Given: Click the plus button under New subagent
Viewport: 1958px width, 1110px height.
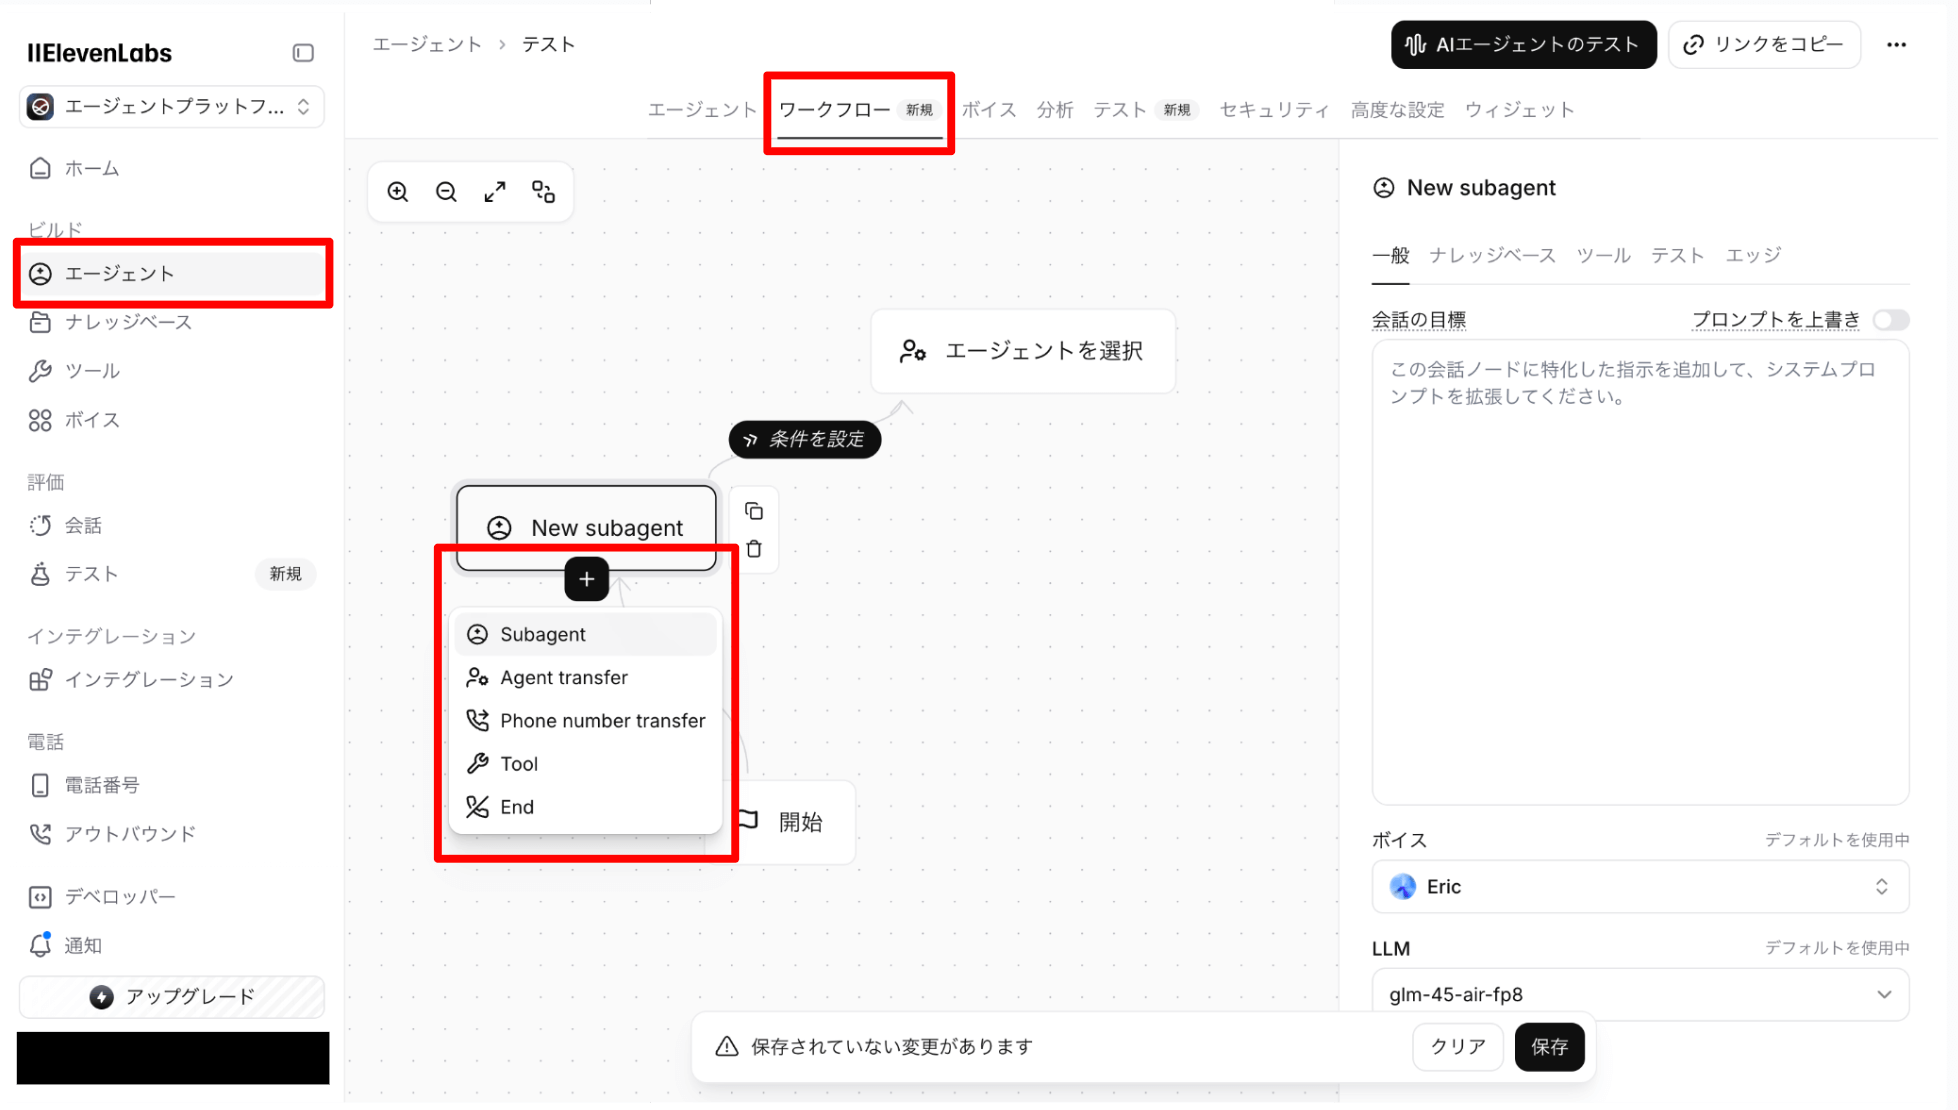Looking at the screenshot, I should tap(586, 579).
